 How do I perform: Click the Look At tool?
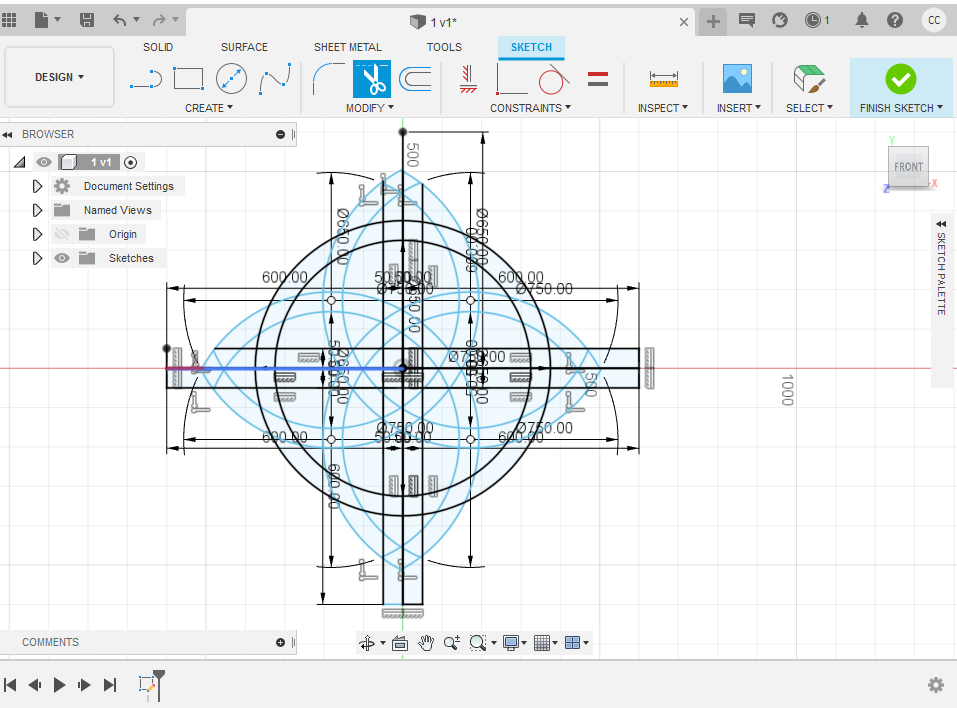point(400,643)
